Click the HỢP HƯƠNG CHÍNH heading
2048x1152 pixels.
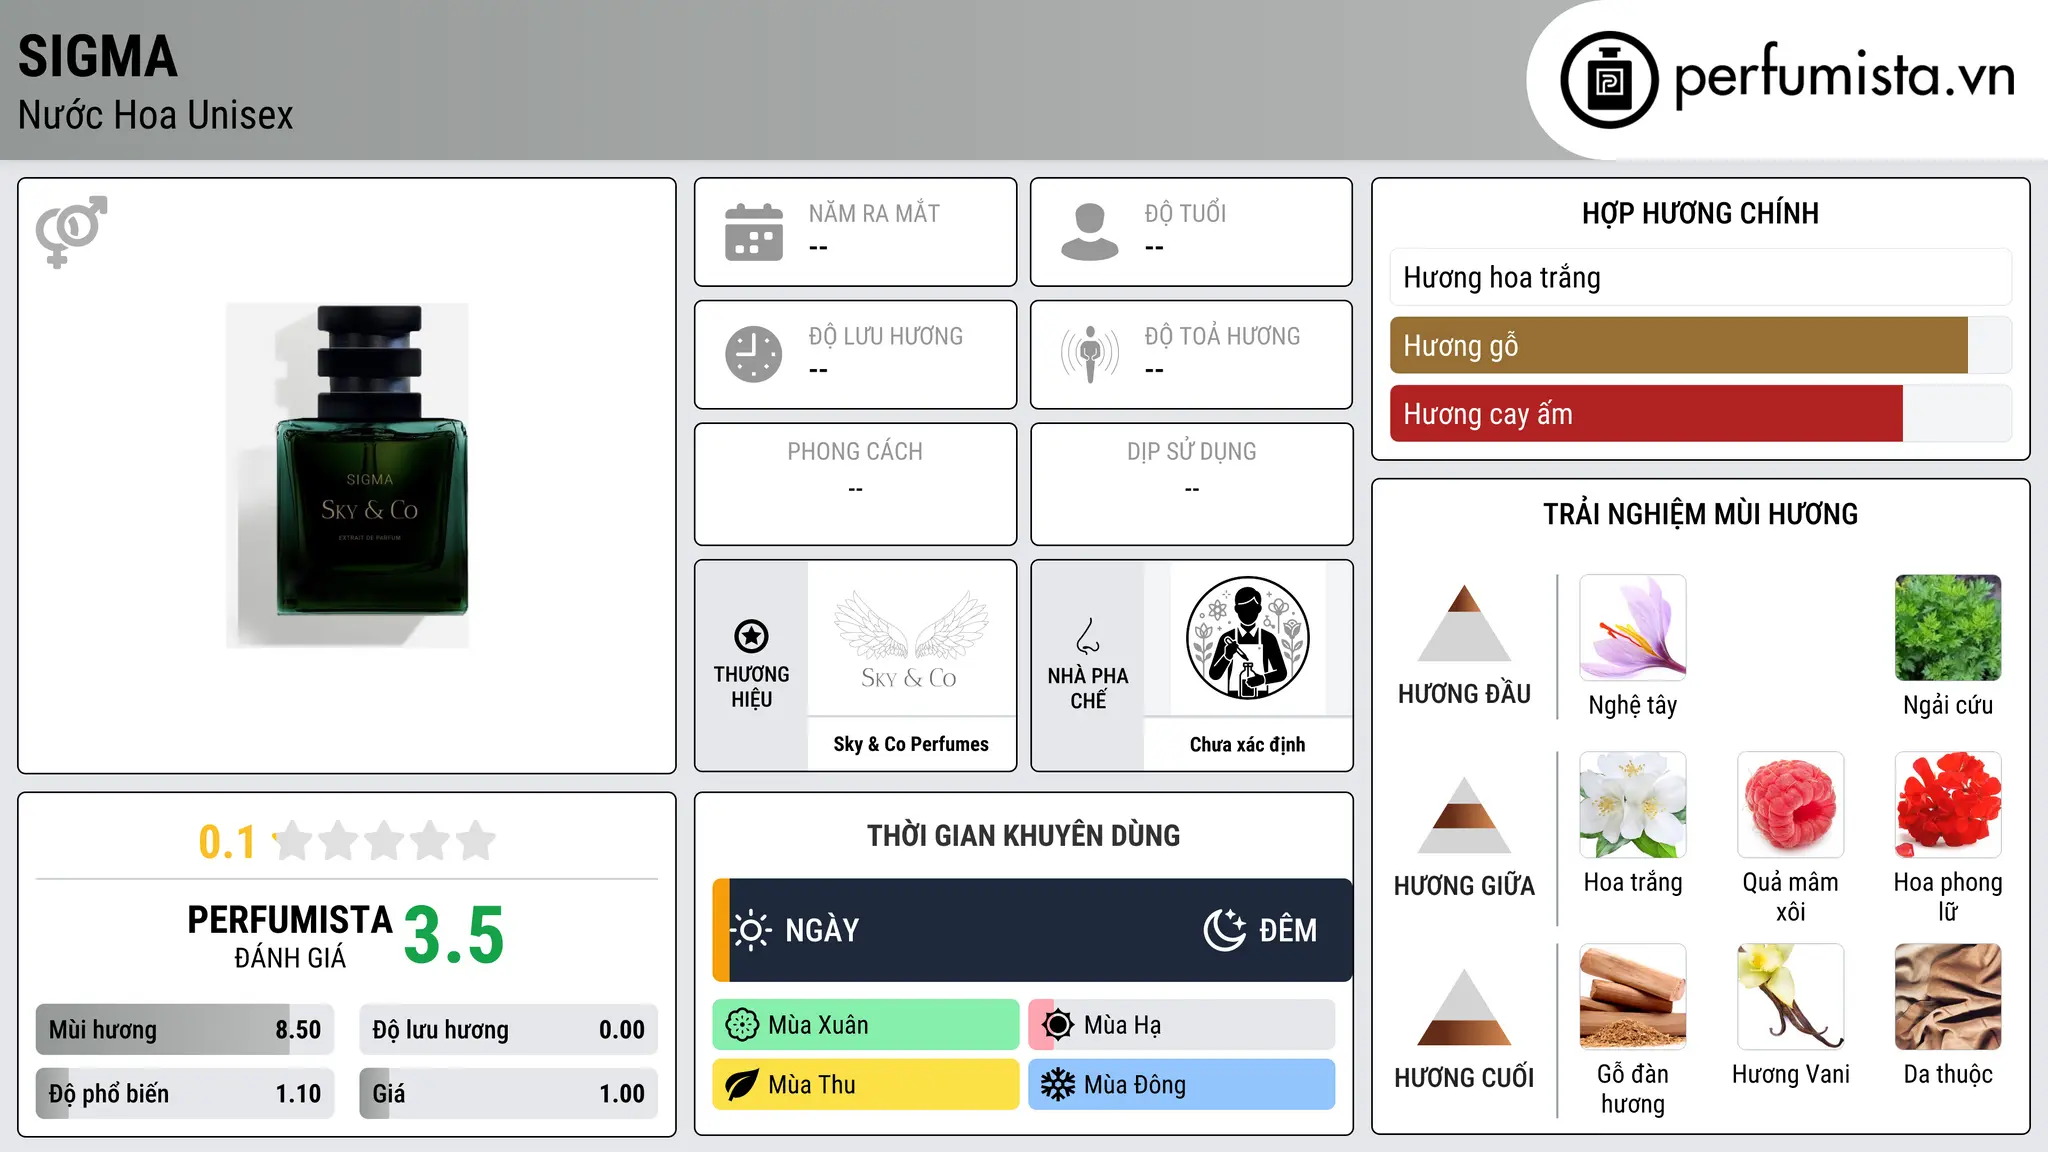coord(1700,213)
